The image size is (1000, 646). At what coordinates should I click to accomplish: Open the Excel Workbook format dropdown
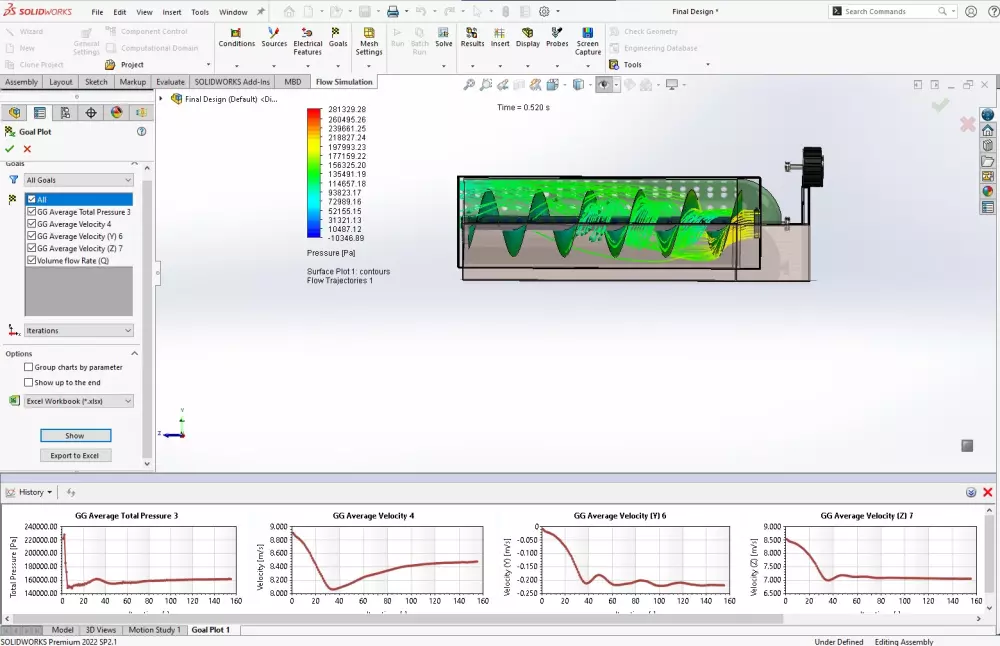point(78,400)
